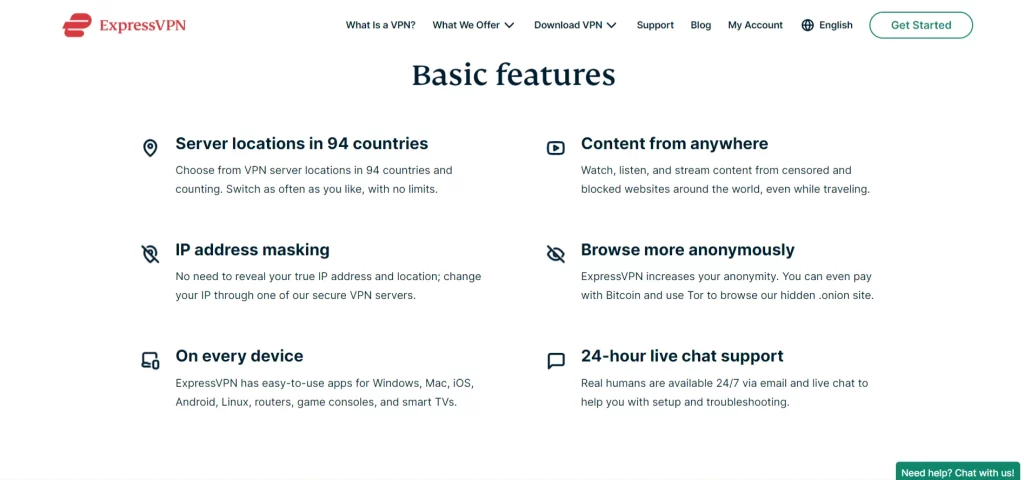Viewport: 1024px width, 480px height.
Task: Open My Account in the navigation
Action: pos(756,25)
